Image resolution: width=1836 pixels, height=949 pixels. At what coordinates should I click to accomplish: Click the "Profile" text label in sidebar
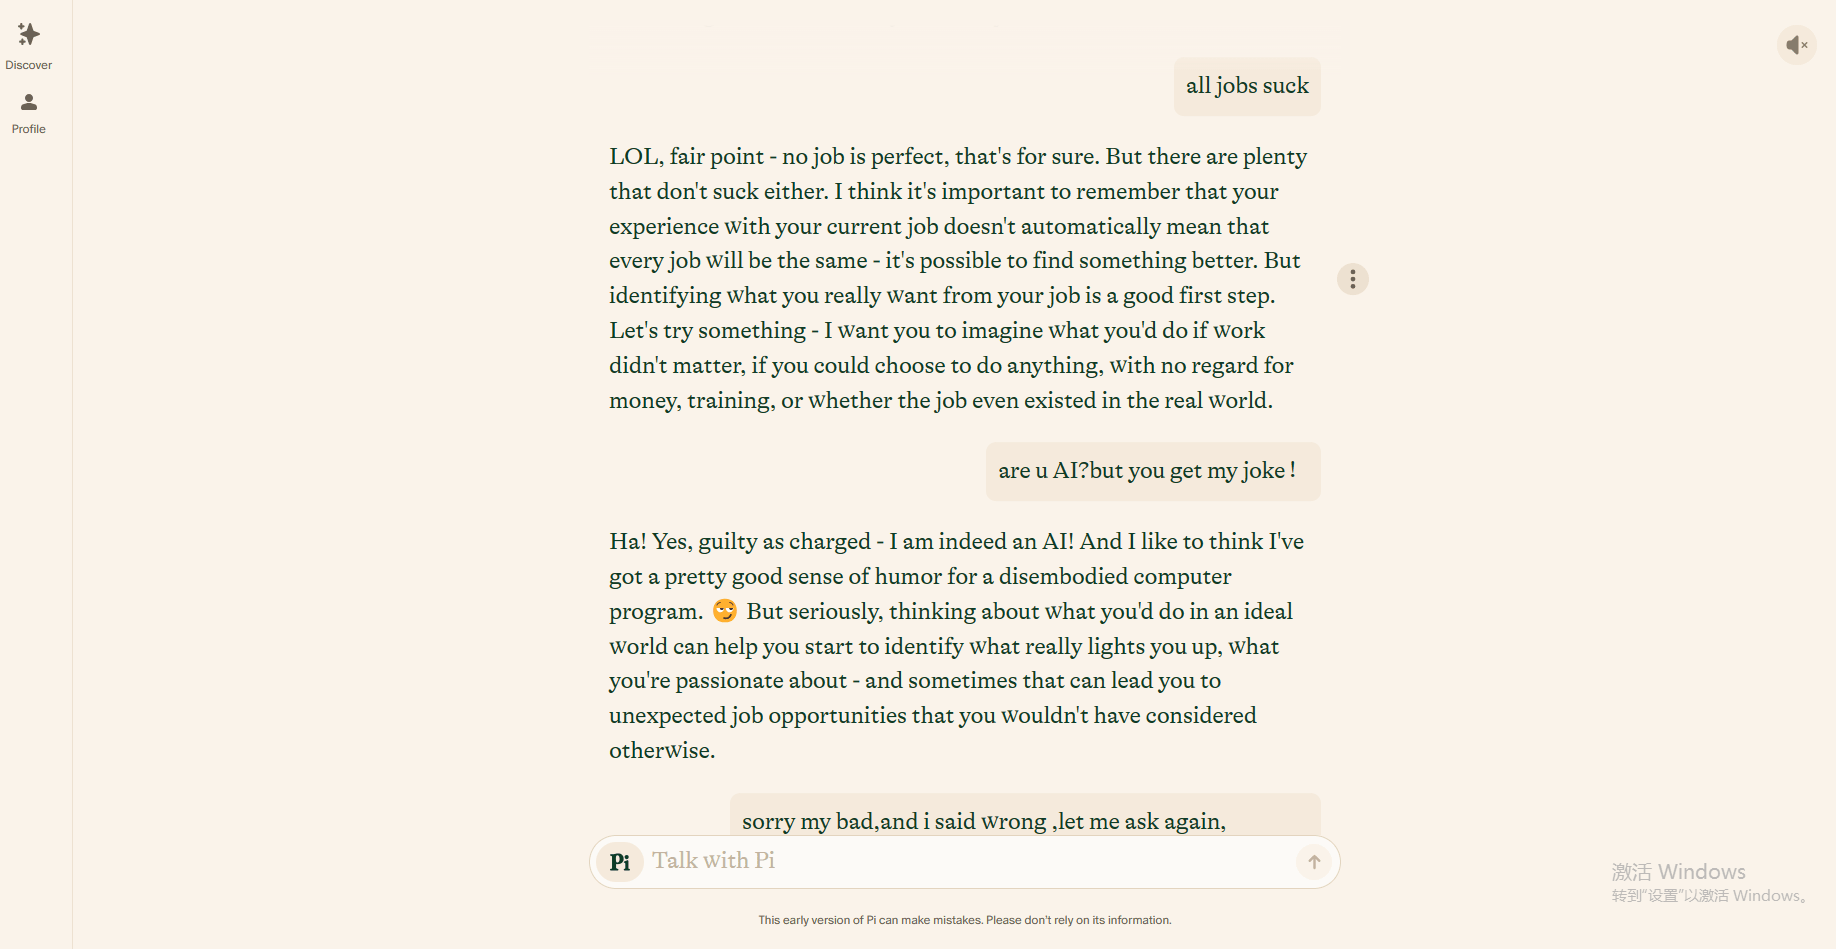(x=29, y=129)
